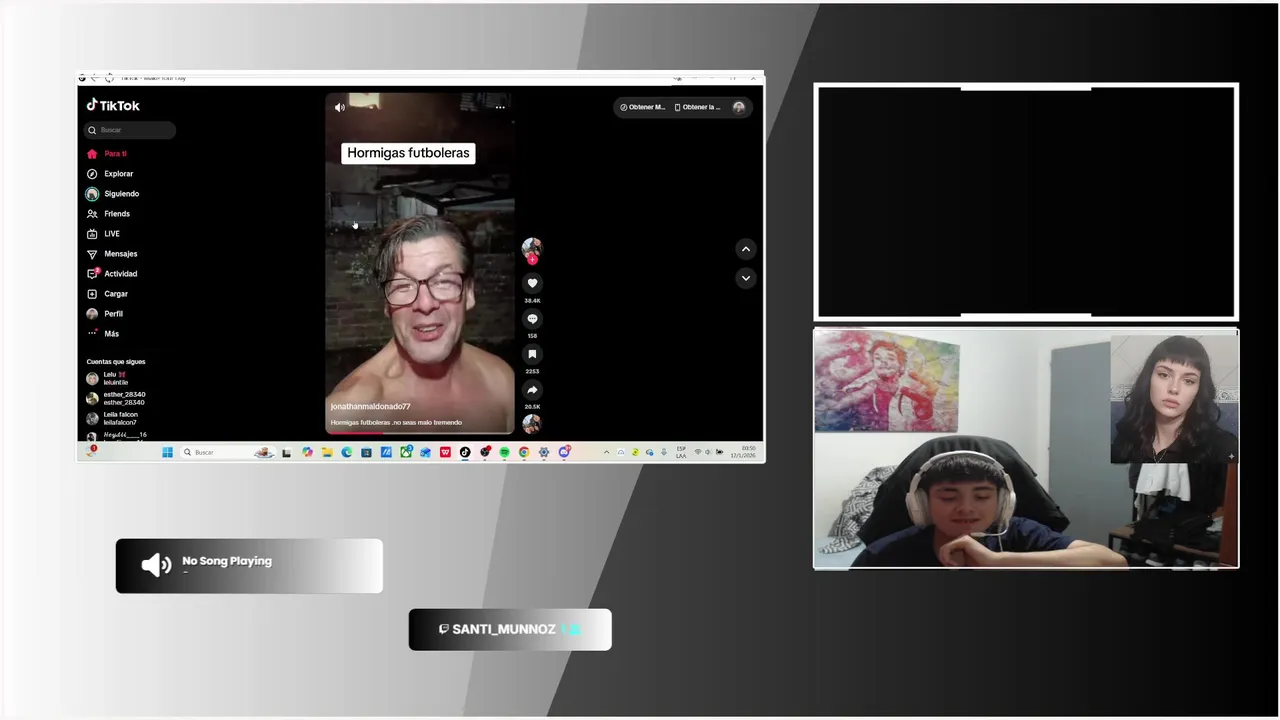Open the spinning sound disc icon

tap(532, 423)
